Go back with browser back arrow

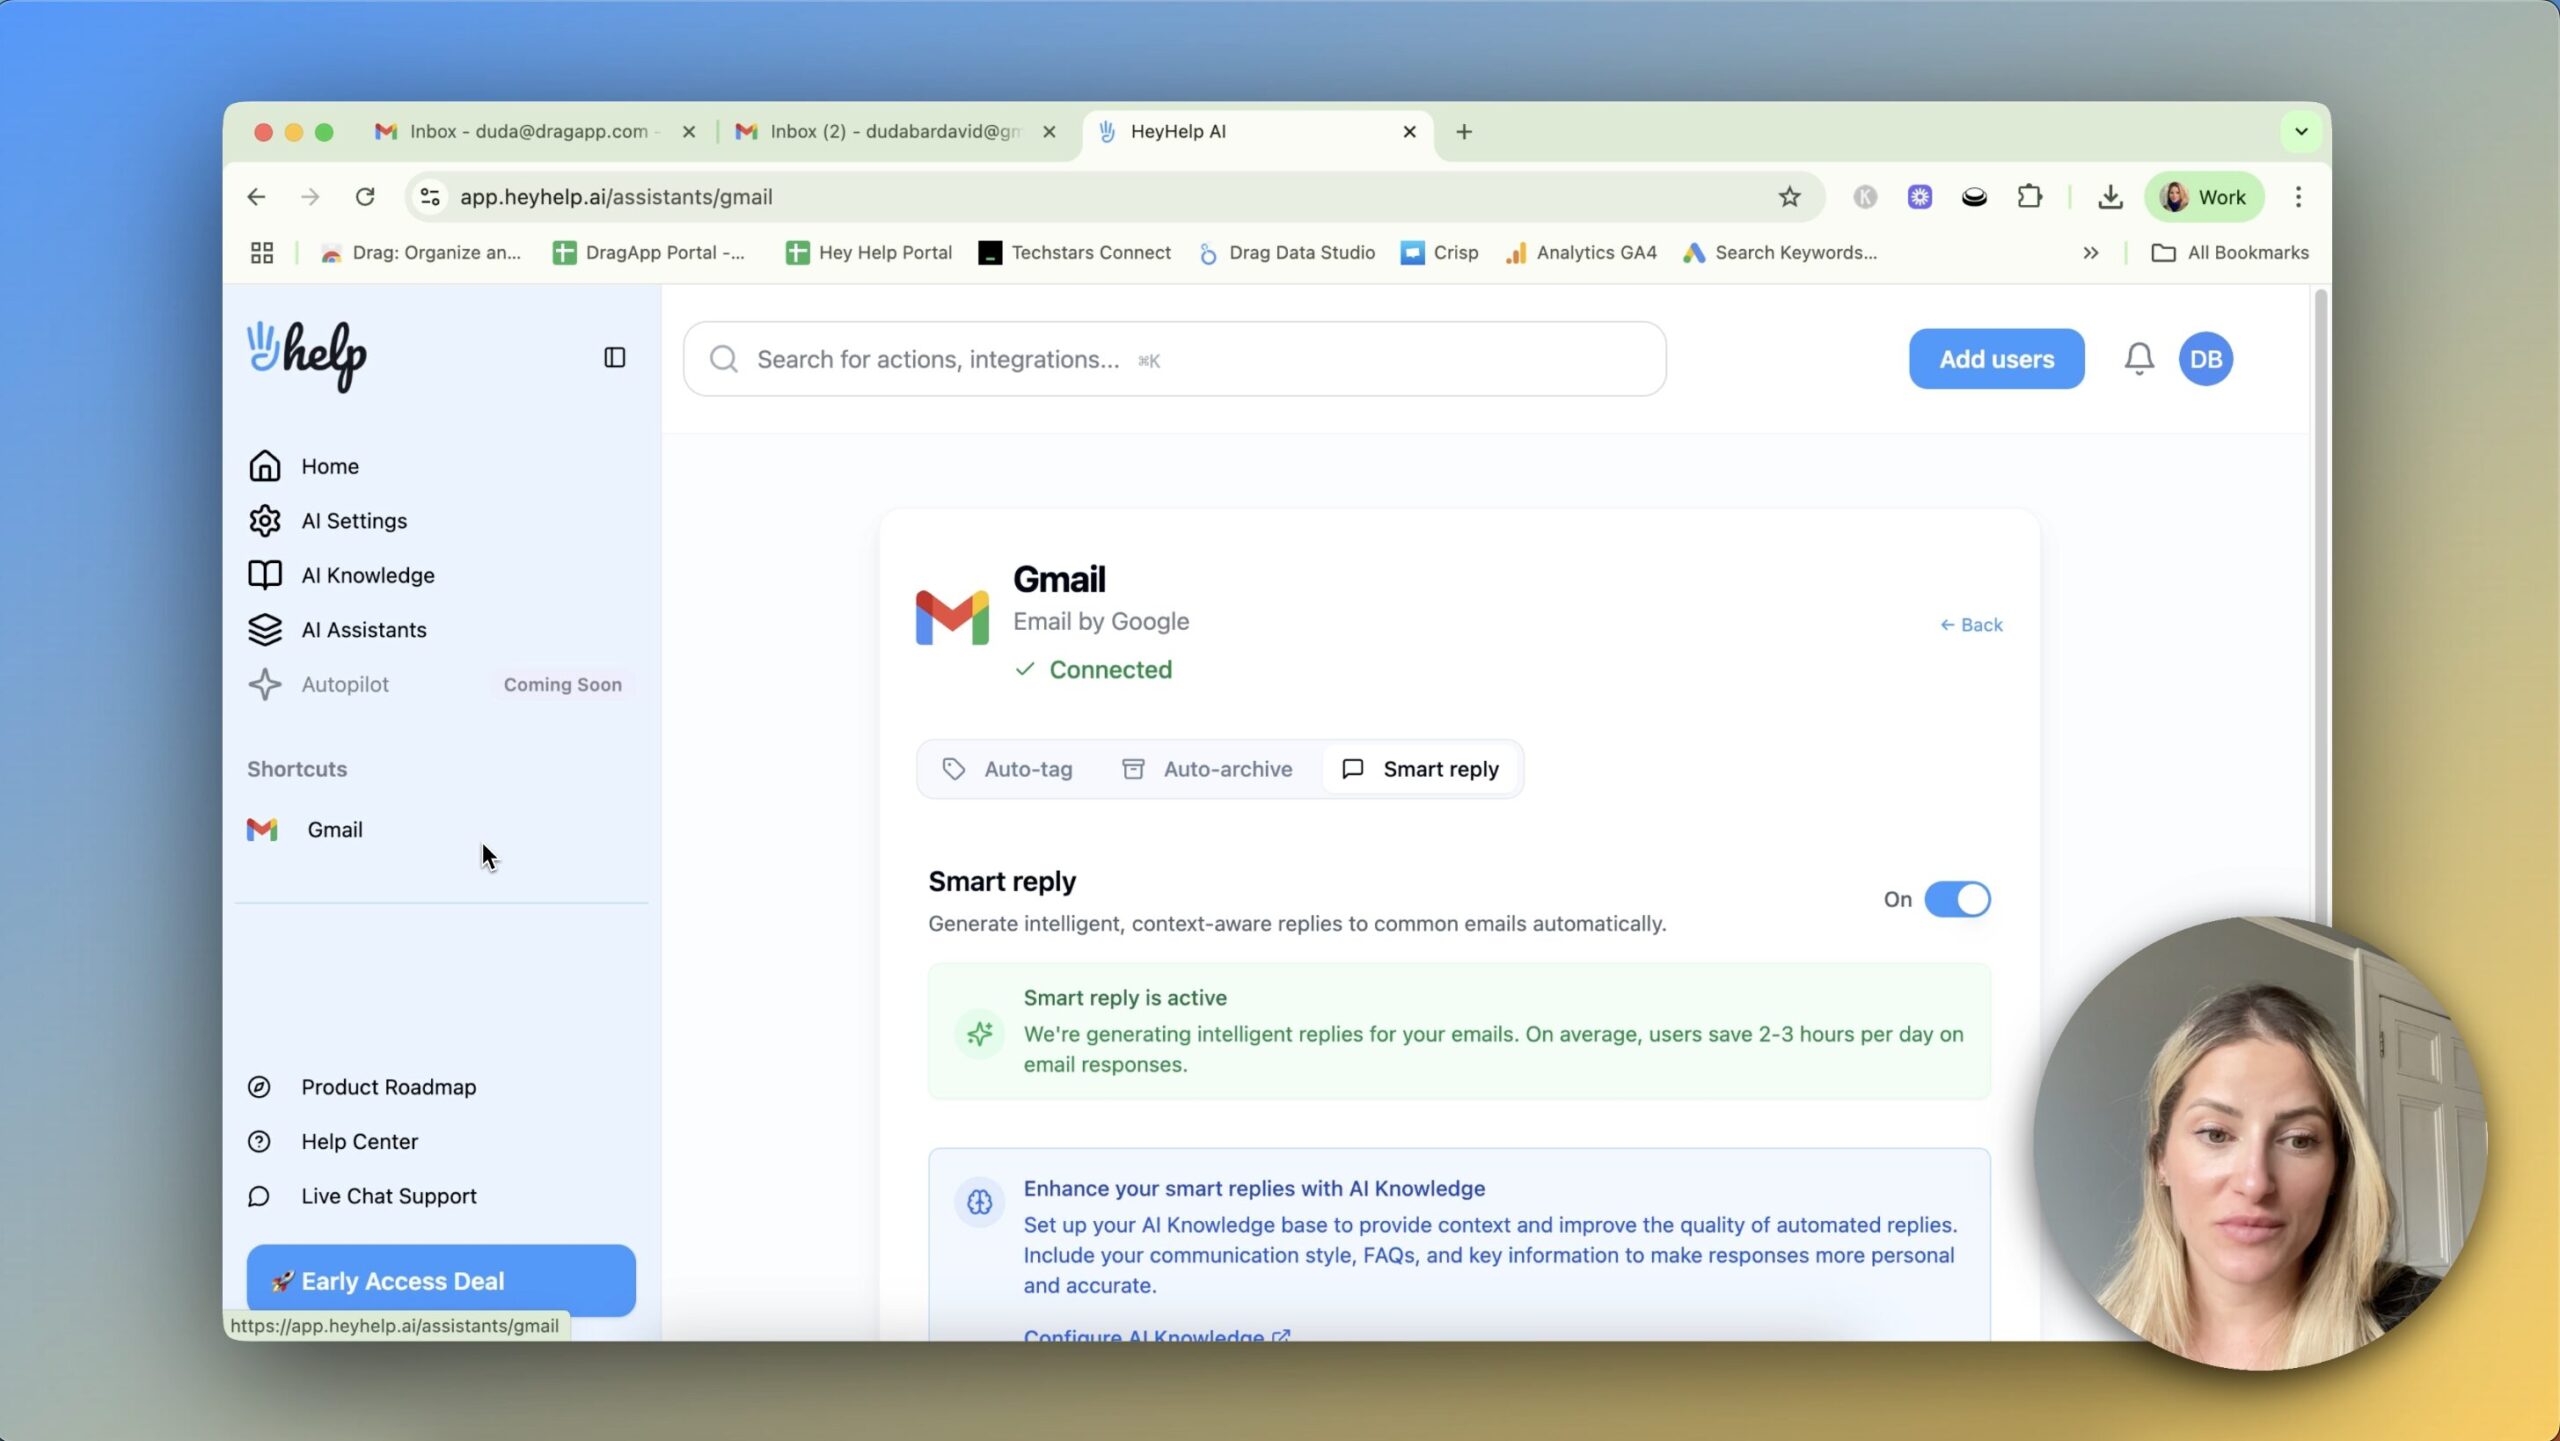[257, 197]
